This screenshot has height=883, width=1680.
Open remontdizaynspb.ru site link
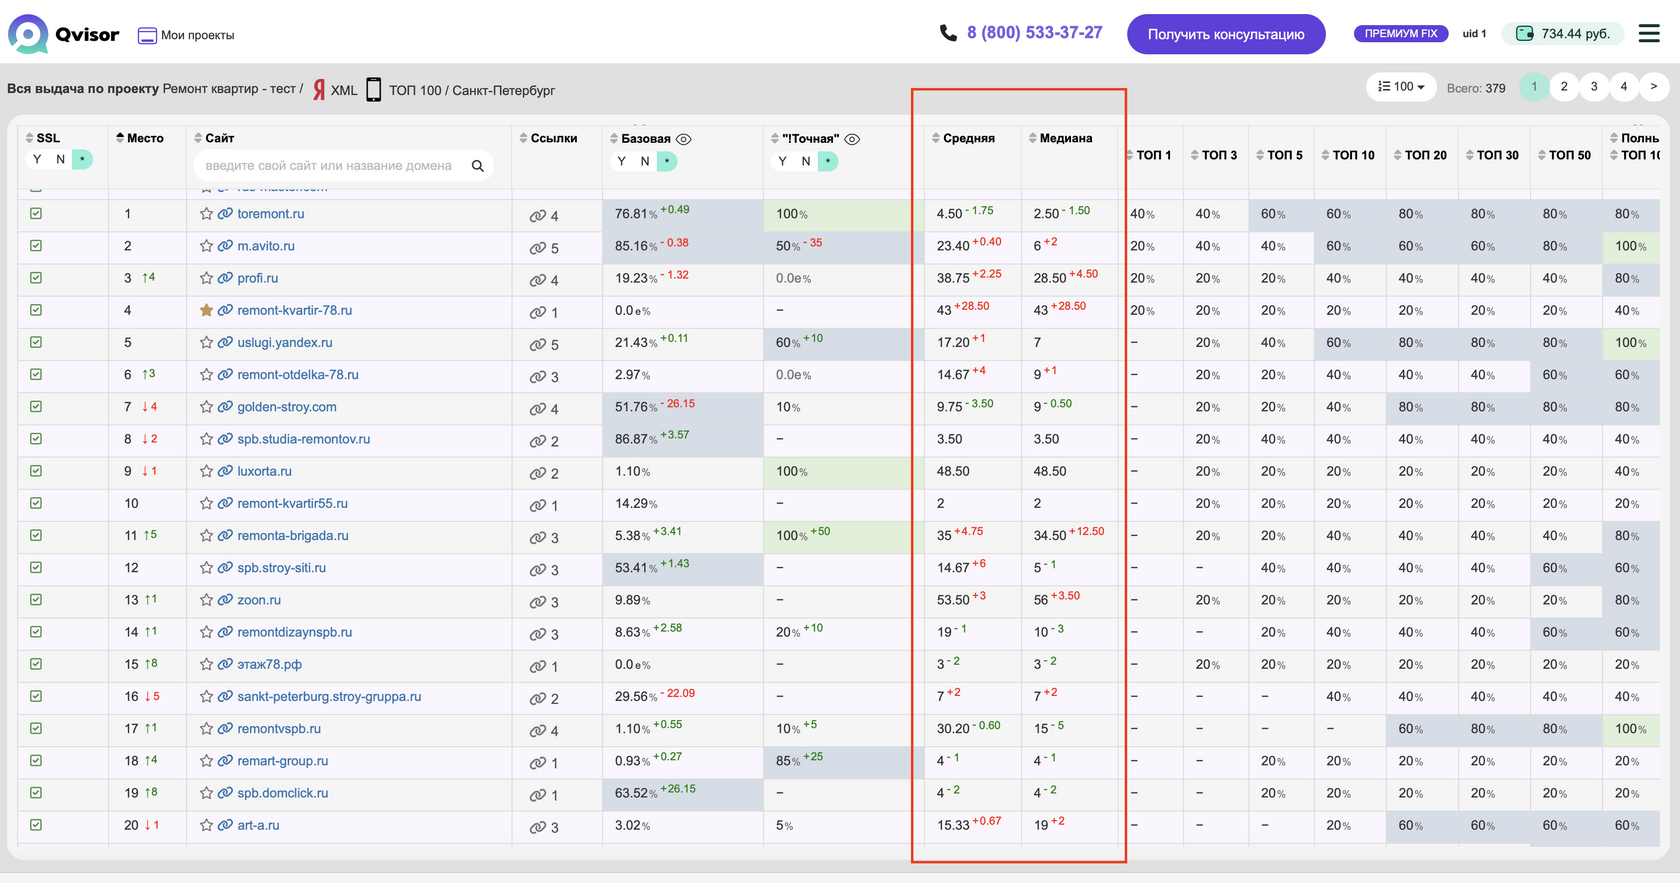pyautogui.click(x=295, y=632)
